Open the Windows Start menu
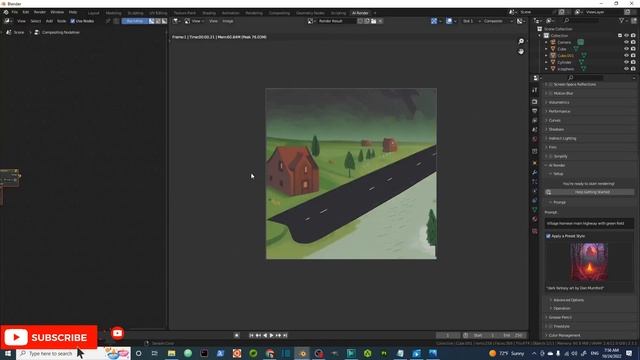 click(8, 353)
